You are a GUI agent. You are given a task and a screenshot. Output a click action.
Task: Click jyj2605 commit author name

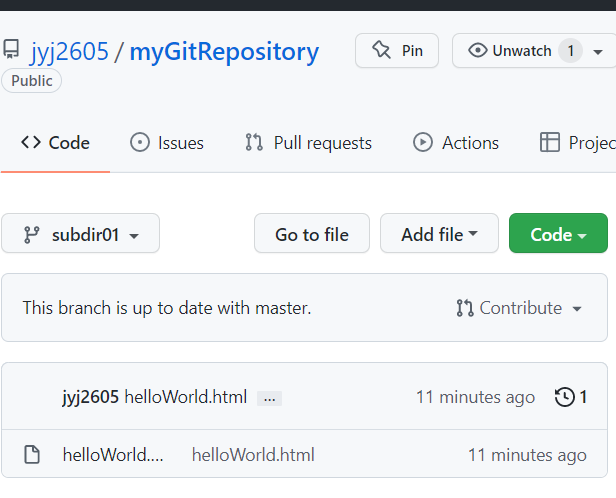click(x=90, y=397)
